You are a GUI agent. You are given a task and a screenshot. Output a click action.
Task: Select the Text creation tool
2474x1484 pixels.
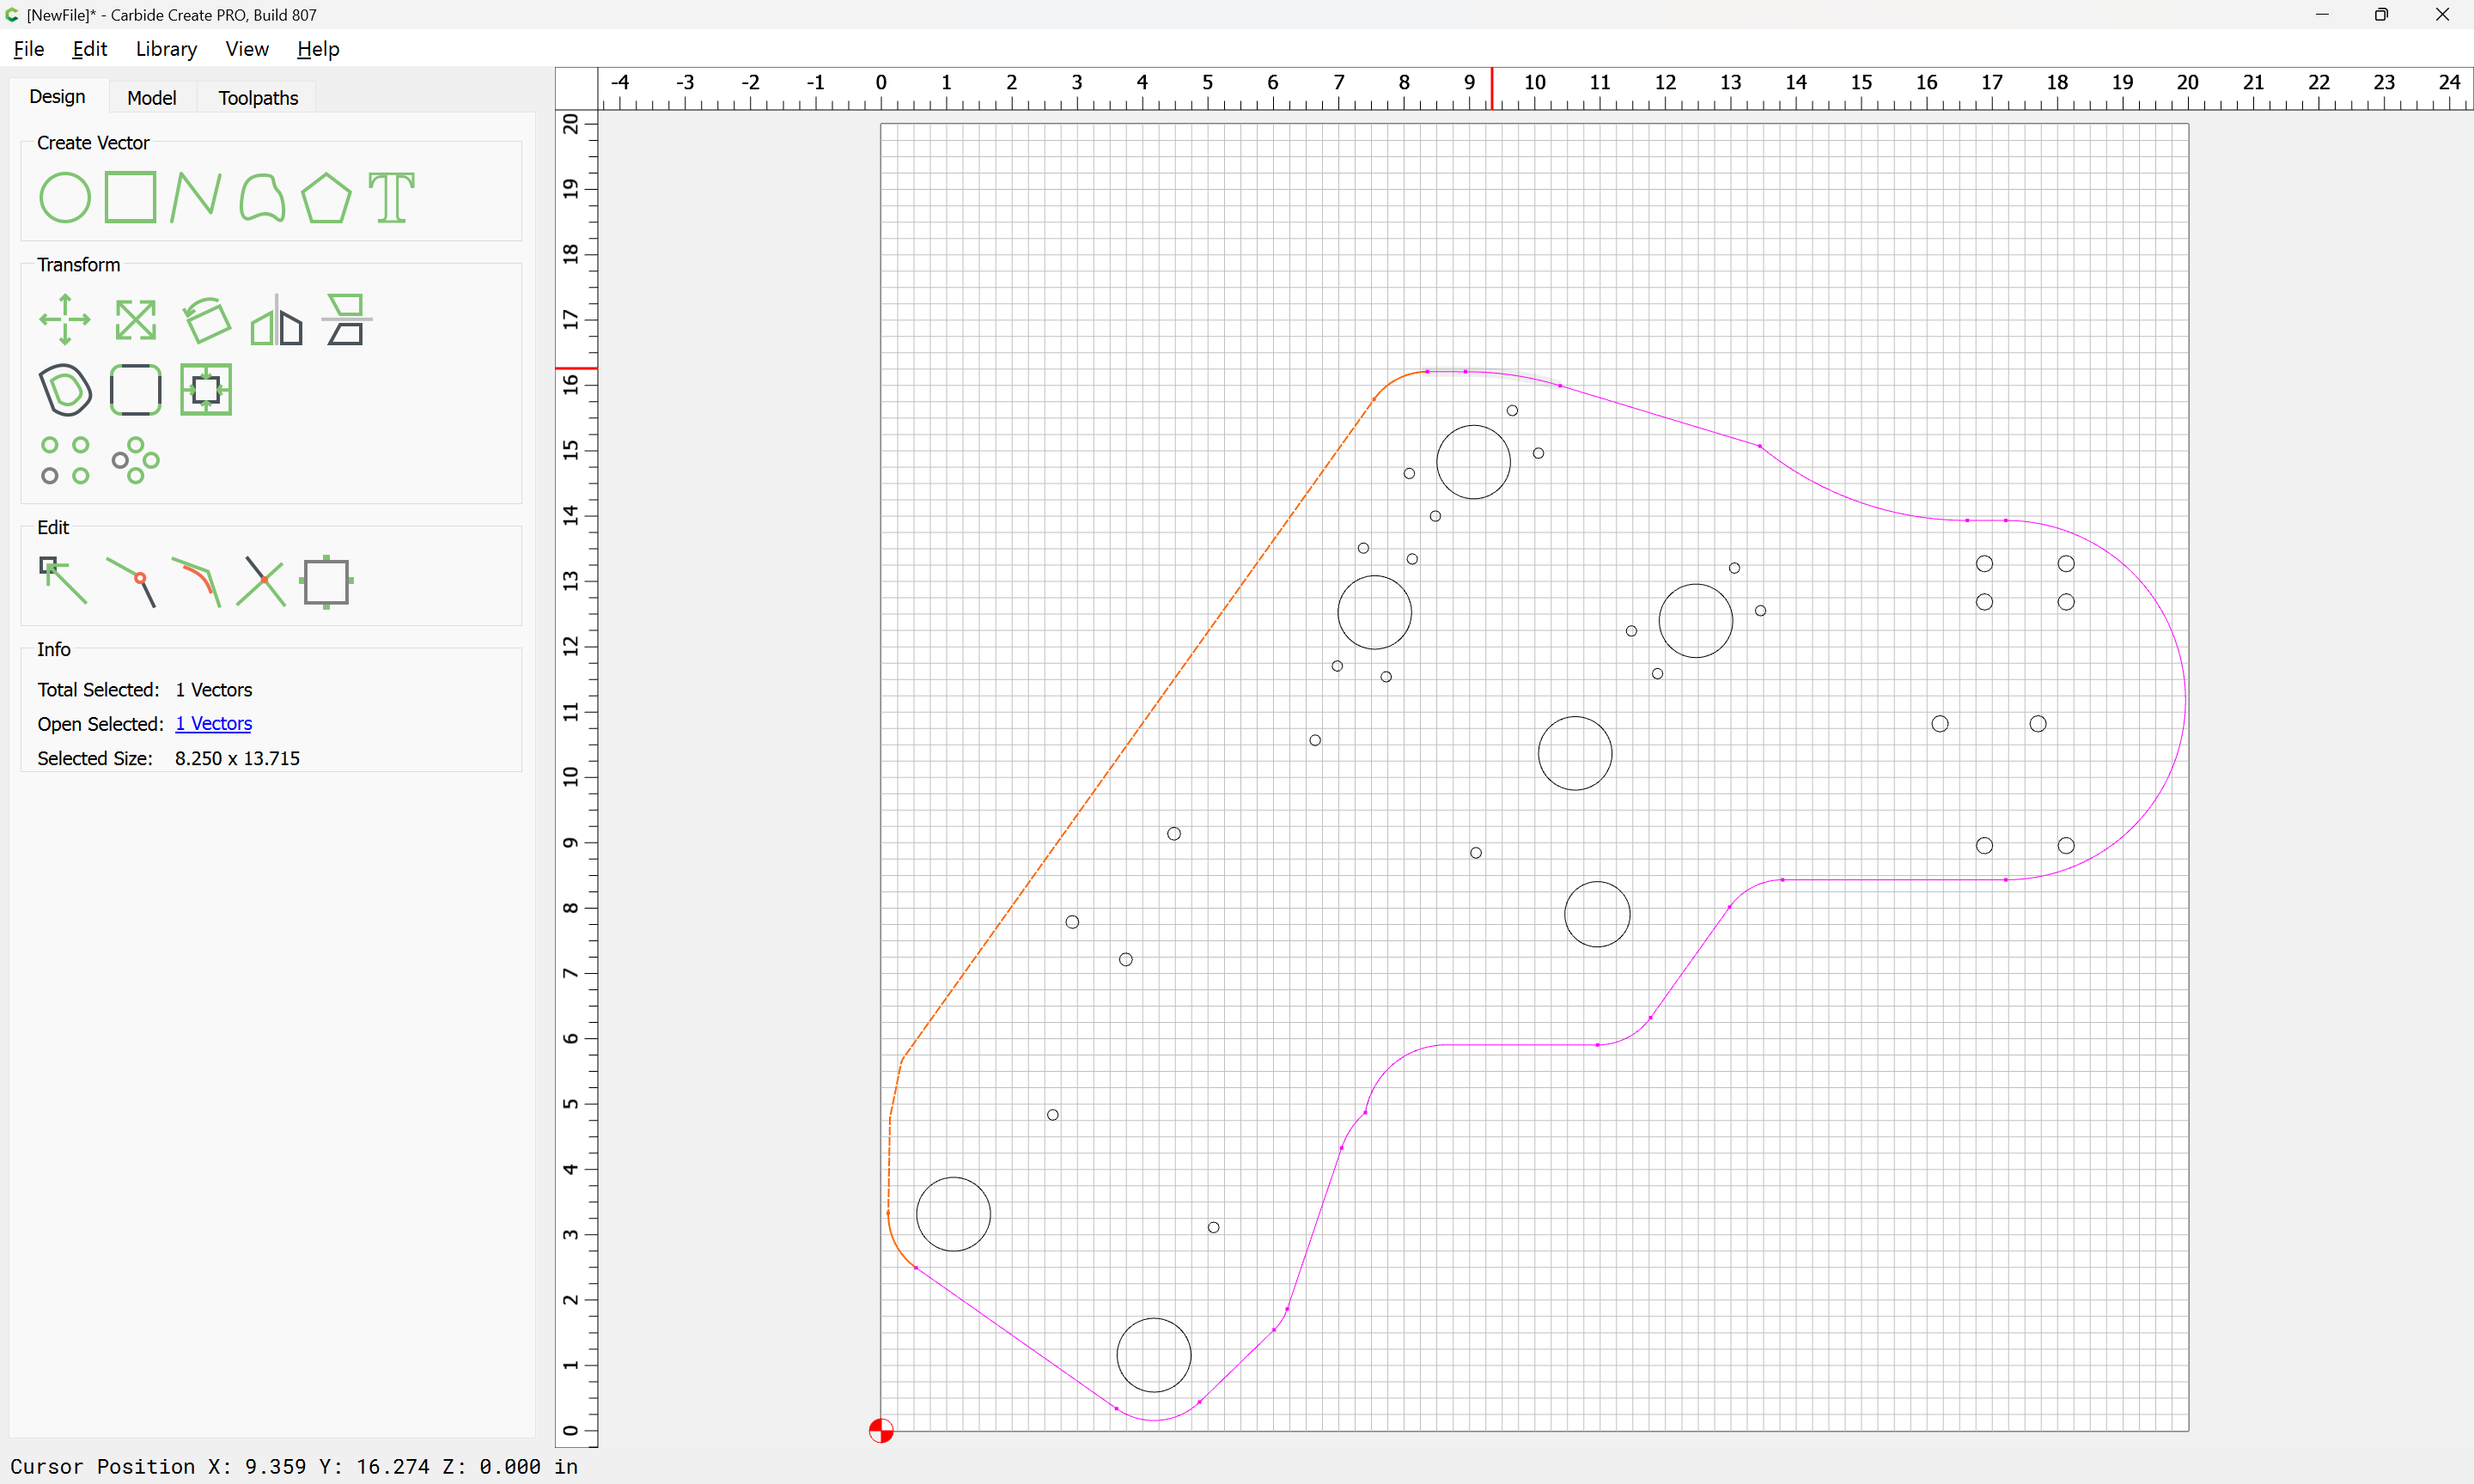(391, 197)
